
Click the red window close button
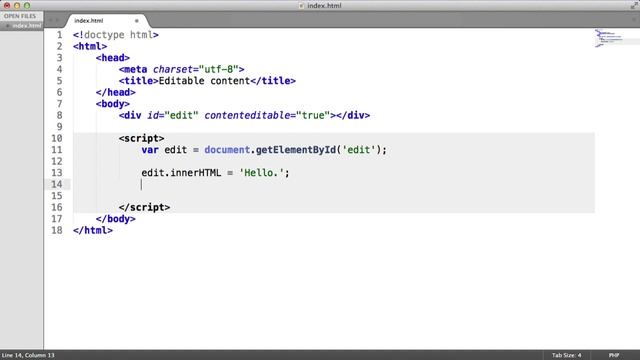(7, 6)
